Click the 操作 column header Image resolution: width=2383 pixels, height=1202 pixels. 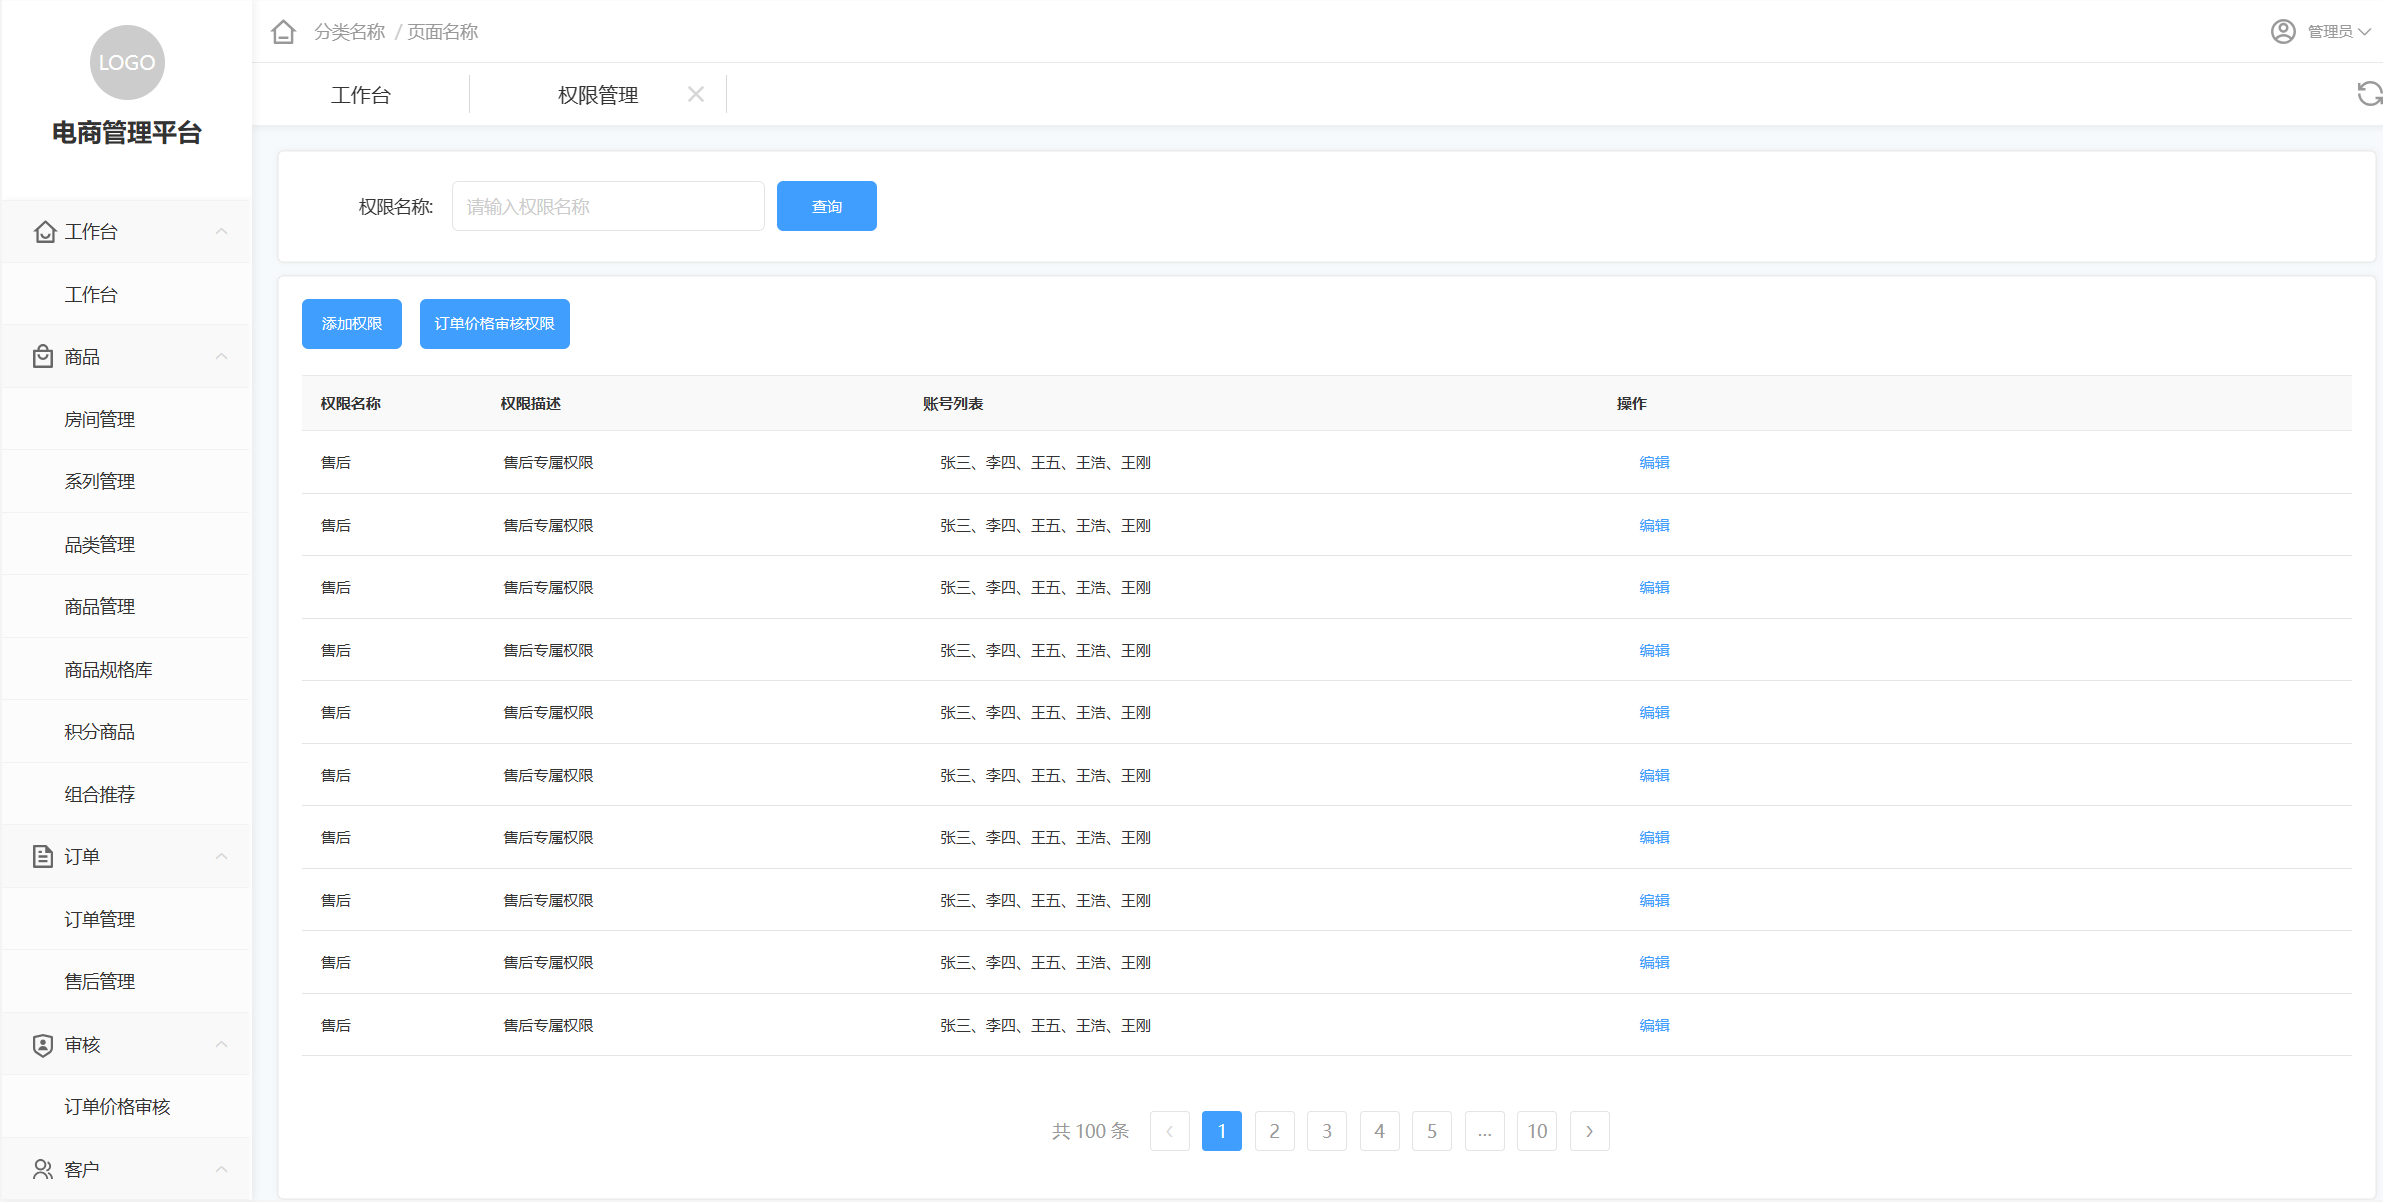point(1632,404)
